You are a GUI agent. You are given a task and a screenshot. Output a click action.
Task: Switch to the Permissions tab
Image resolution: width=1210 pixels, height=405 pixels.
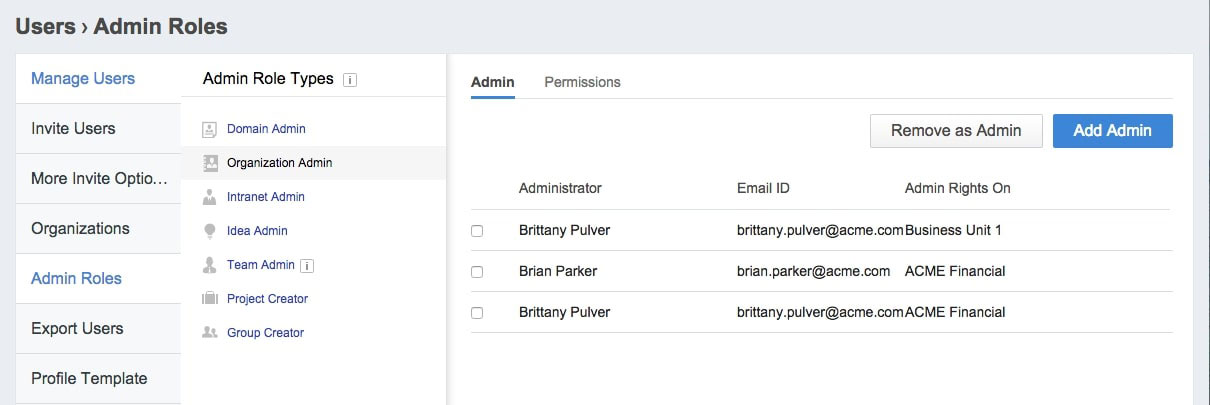pos(582,82)
